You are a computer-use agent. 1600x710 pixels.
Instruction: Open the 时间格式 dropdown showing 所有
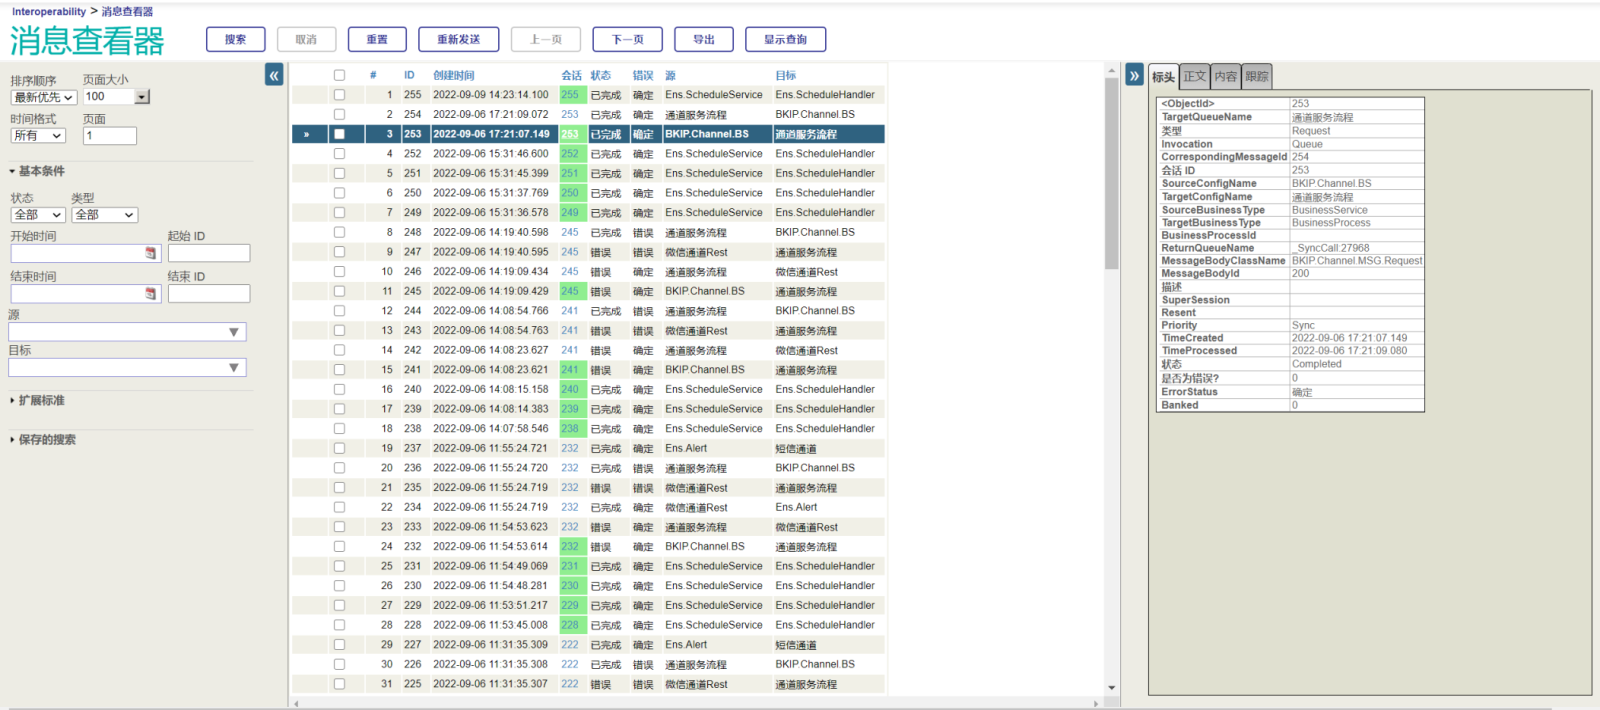pyautogui.click(x=38, y=136)
